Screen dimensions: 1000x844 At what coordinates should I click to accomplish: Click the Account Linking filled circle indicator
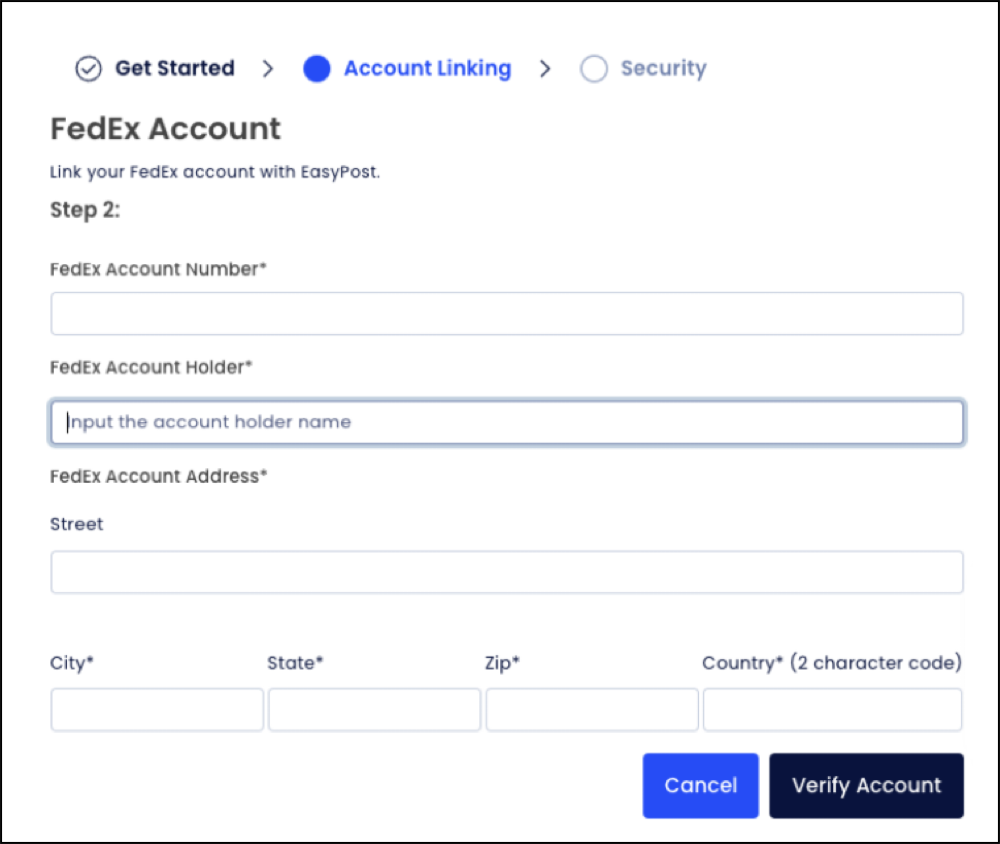tap(316, 68)
